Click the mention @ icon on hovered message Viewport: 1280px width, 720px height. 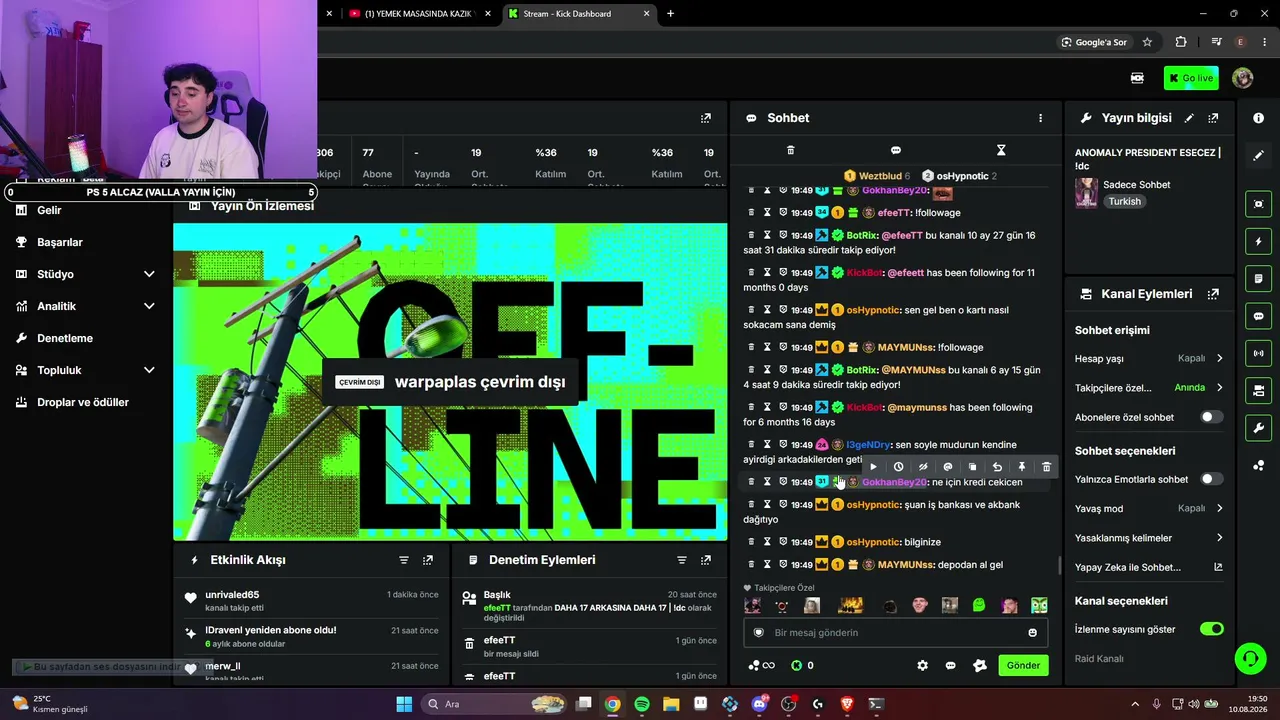point(947,467)
